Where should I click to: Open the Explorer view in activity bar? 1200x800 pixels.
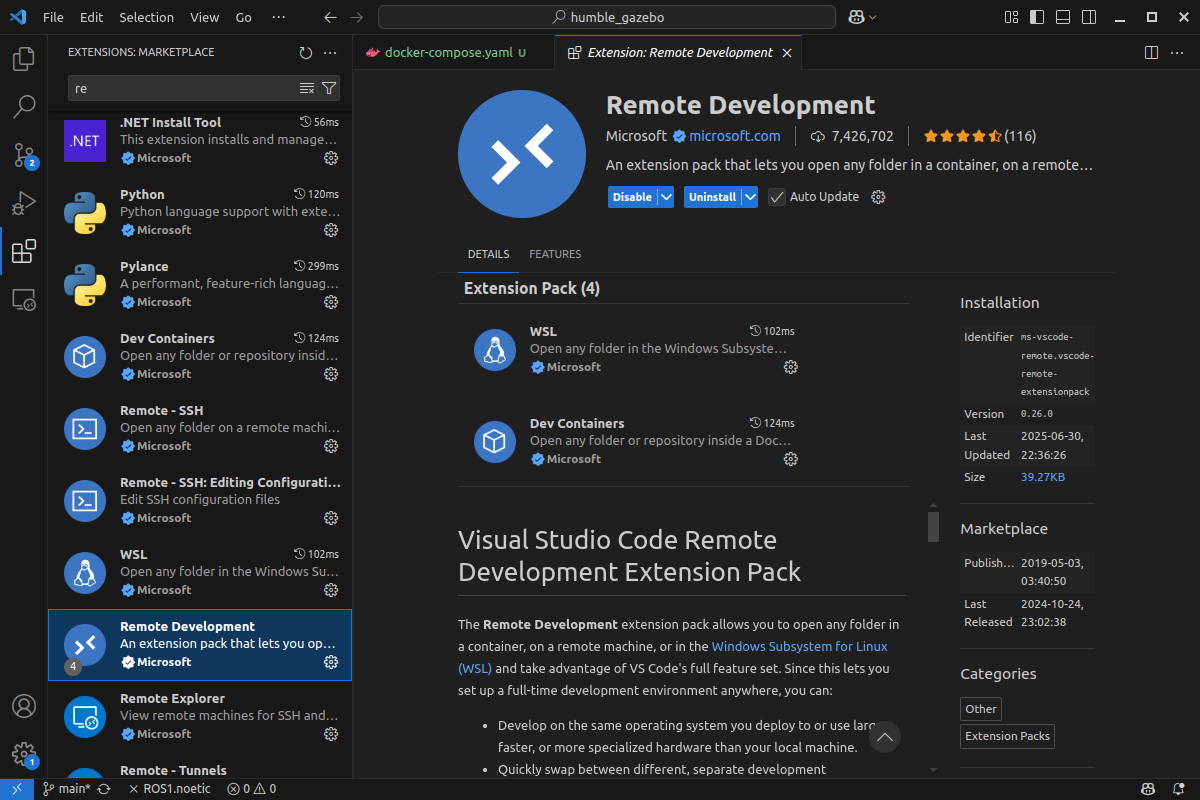pos(24,59)
